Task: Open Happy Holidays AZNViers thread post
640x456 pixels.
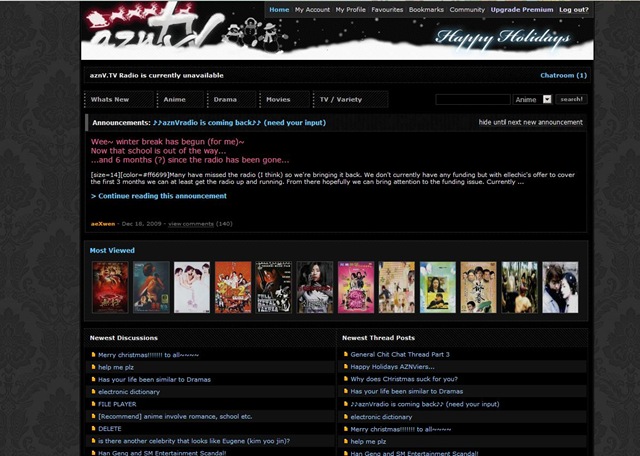Action: pos(392,367)
